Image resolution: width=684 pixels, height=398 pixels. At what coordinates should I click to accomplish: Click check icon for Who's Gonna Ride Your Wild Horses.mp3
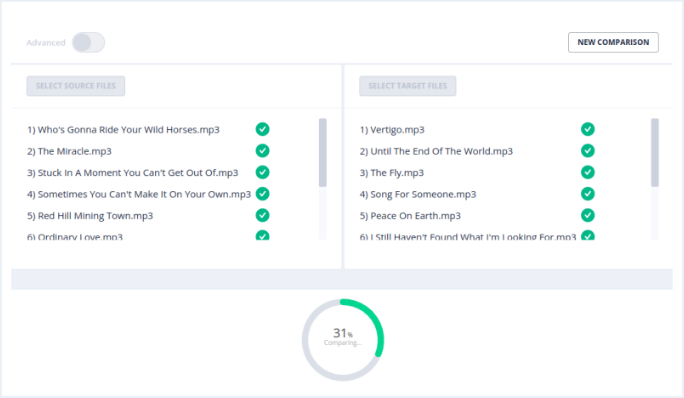pyautogui.click(x=262, y=129)
